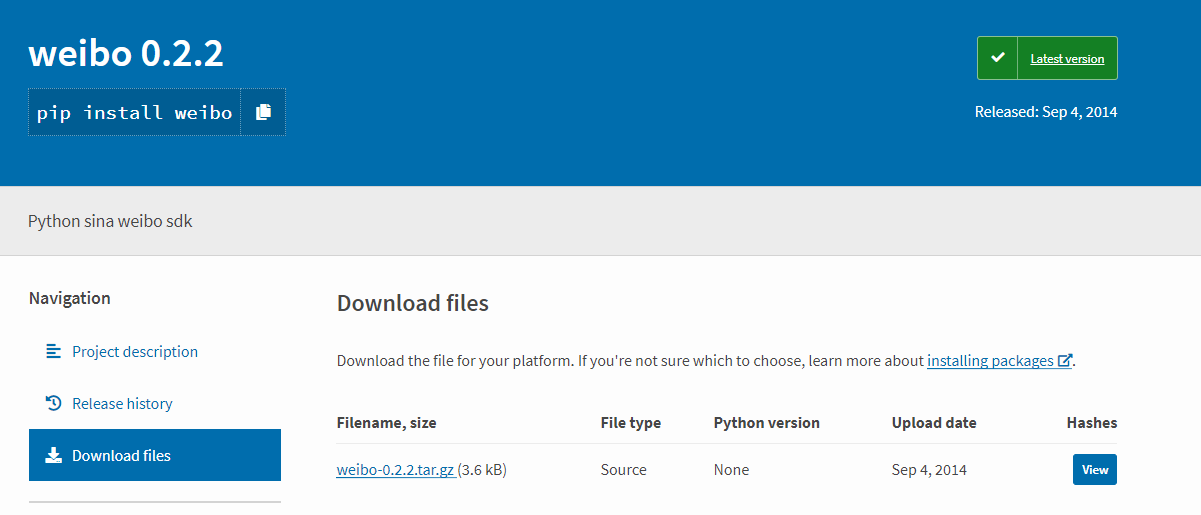Follow the Latest version link

[1067, 59]
